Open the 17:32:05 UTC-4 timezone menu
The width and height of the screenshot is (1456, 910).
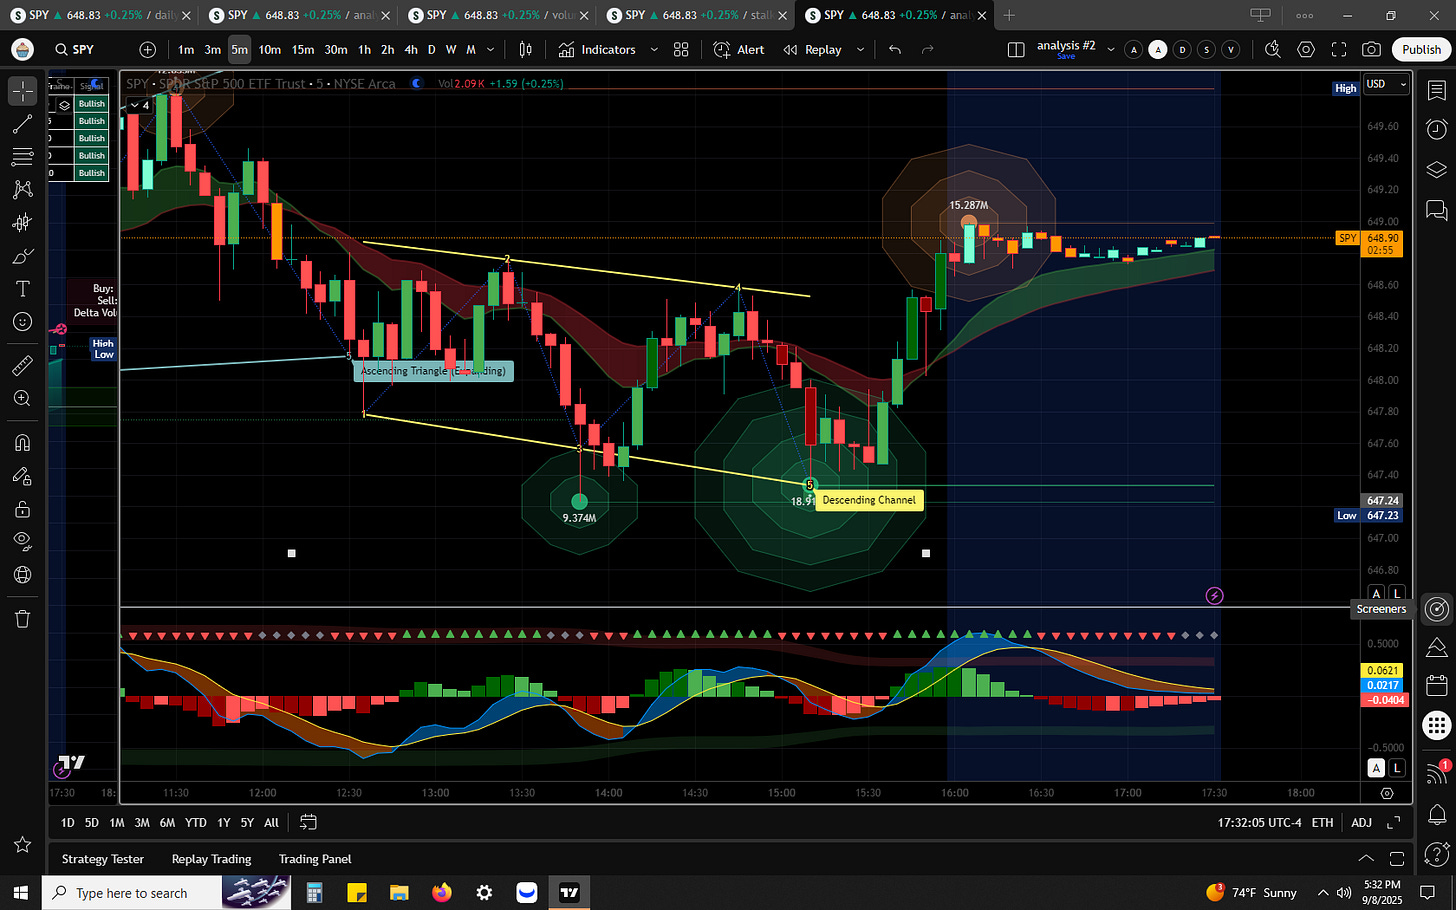1259,823
